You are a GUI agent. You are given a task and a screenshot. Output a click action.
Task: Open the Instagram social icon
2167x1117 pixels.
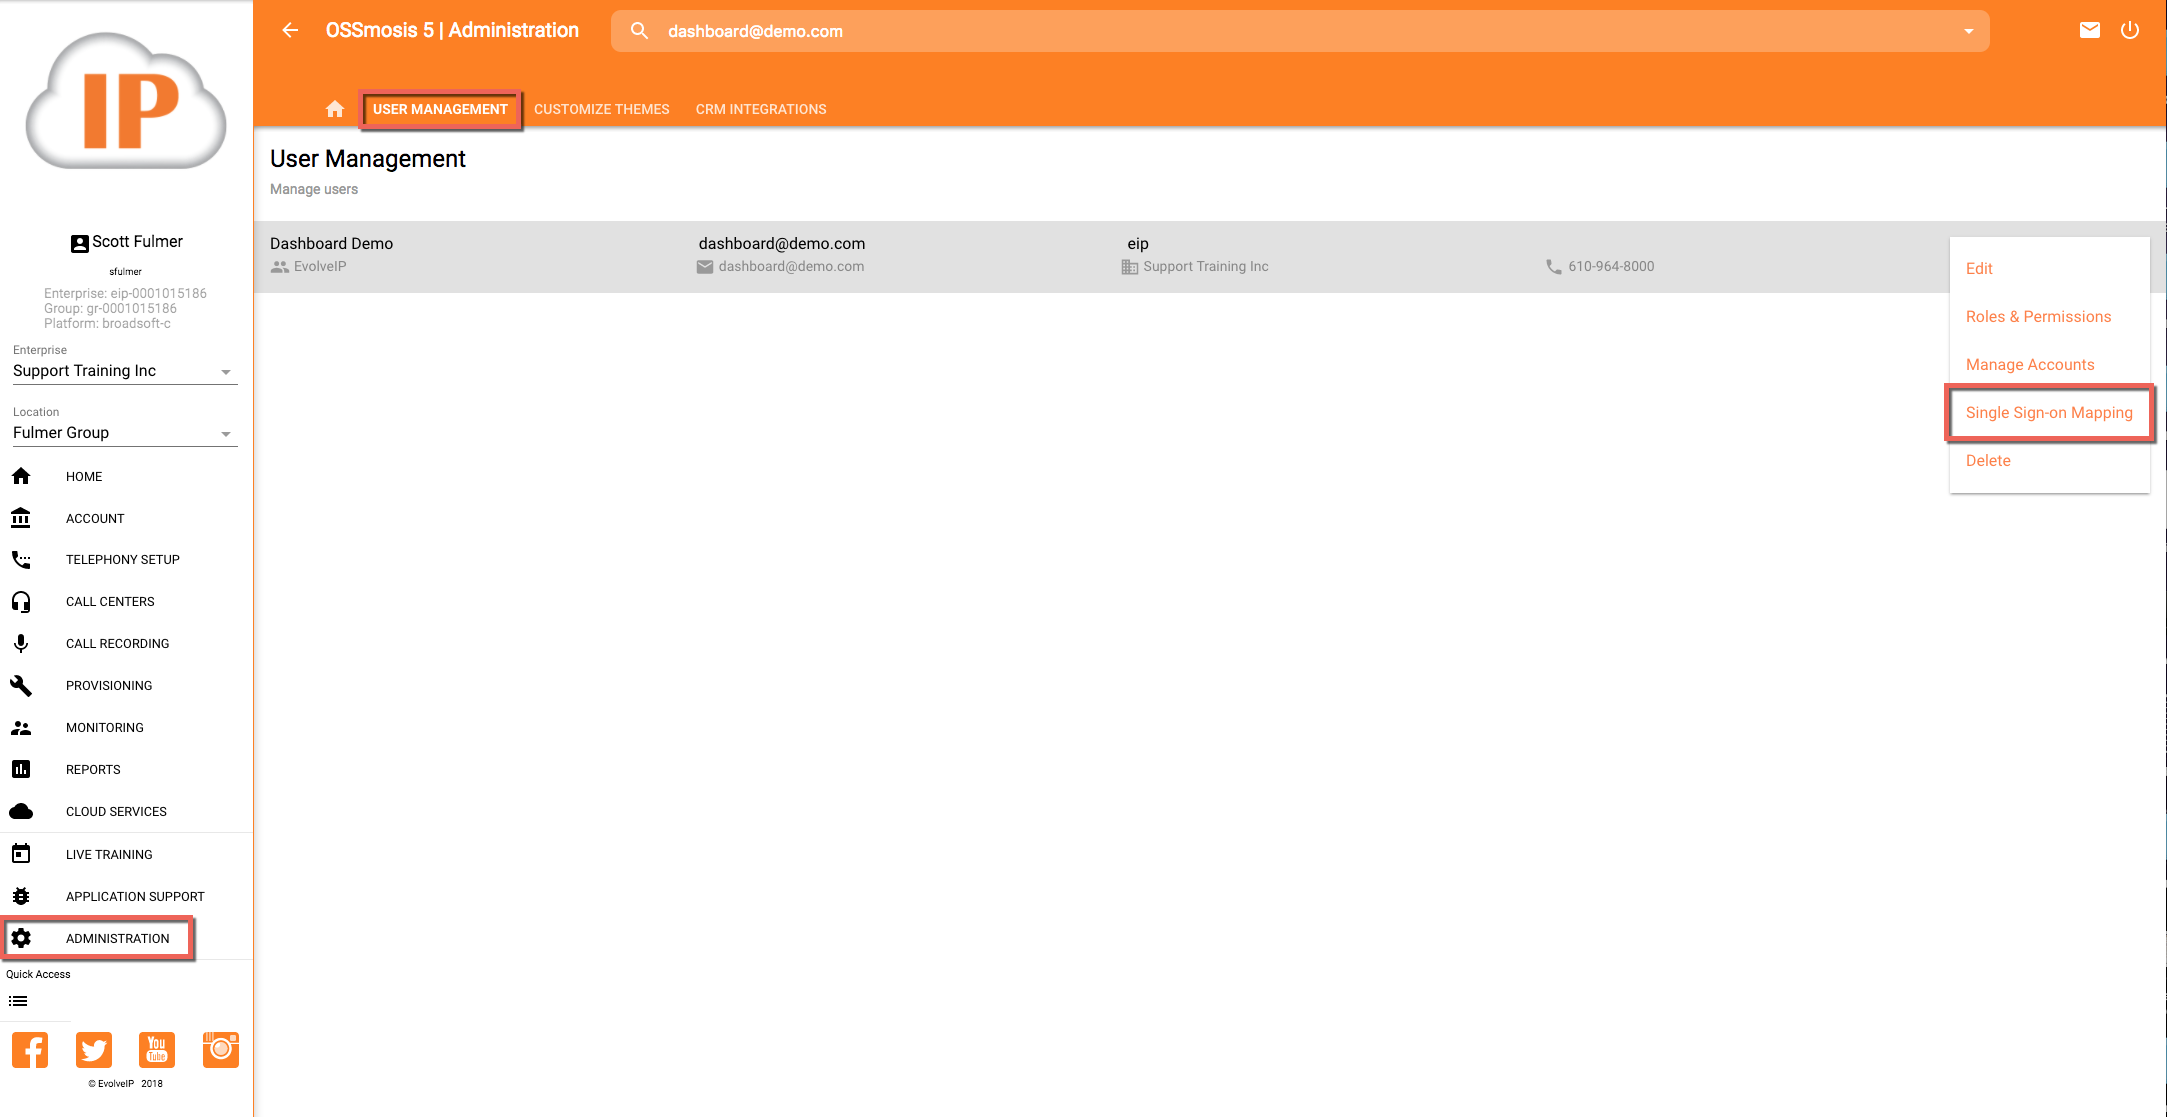click(221, 1050)
